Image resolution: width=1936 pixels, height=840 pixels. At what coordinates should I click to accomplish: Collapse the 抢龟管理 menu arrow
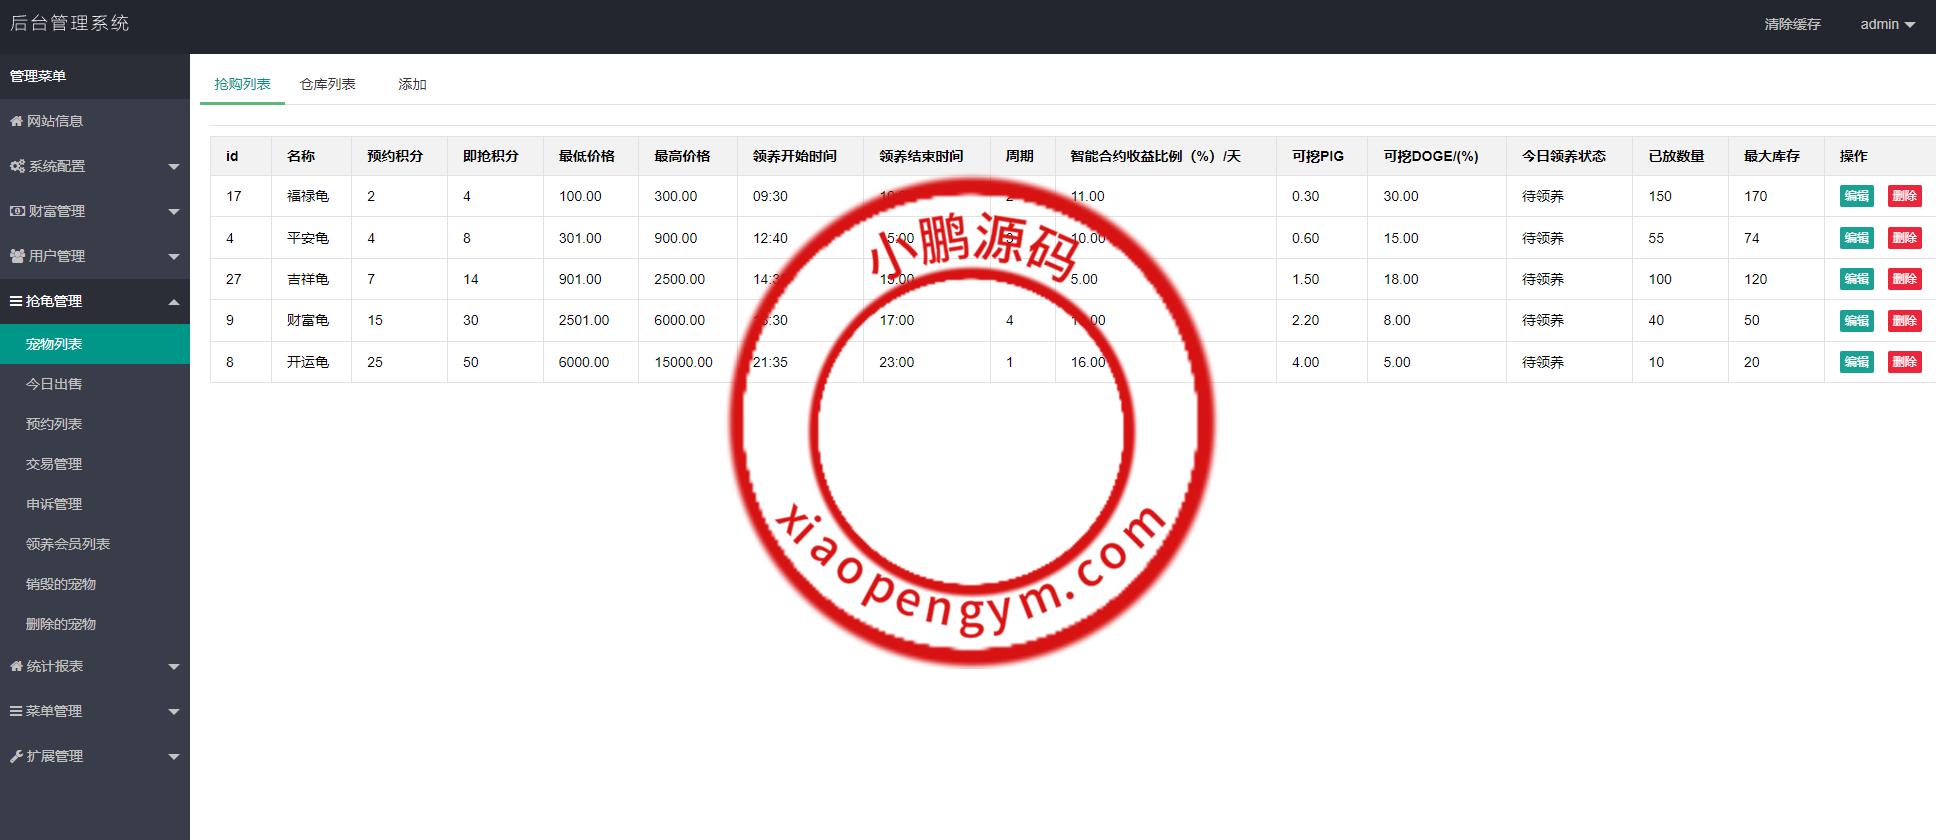174,302
